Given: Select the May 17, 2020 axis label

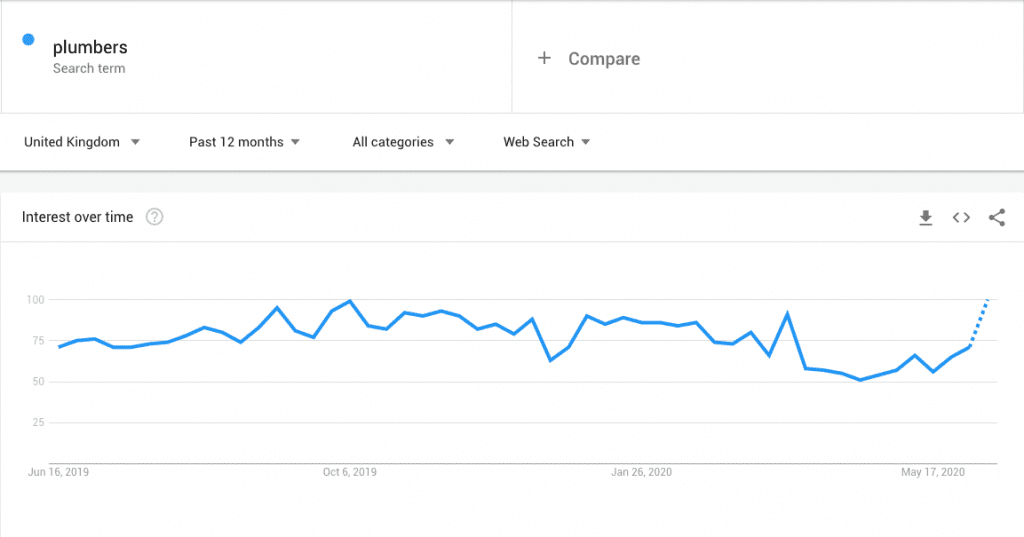Looking at the screenshot, I should pyautogui.click(x=931, y=472).
